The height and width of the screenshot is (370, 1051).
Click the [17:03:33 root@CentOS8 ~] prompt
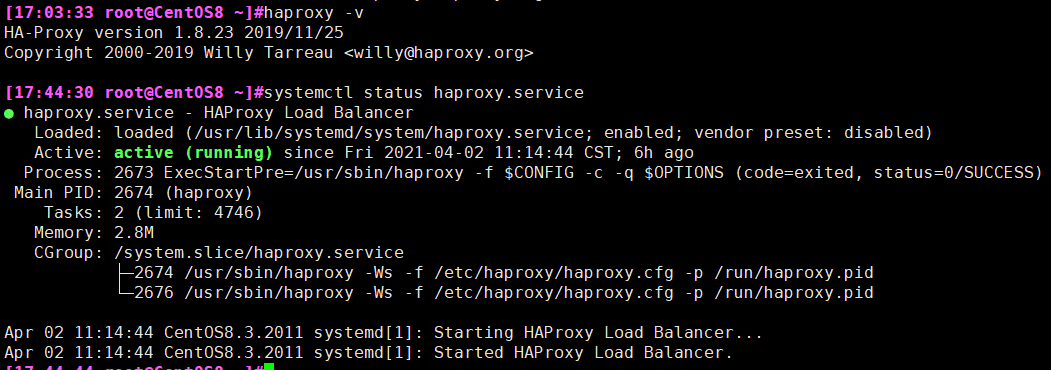click(129, 12)
